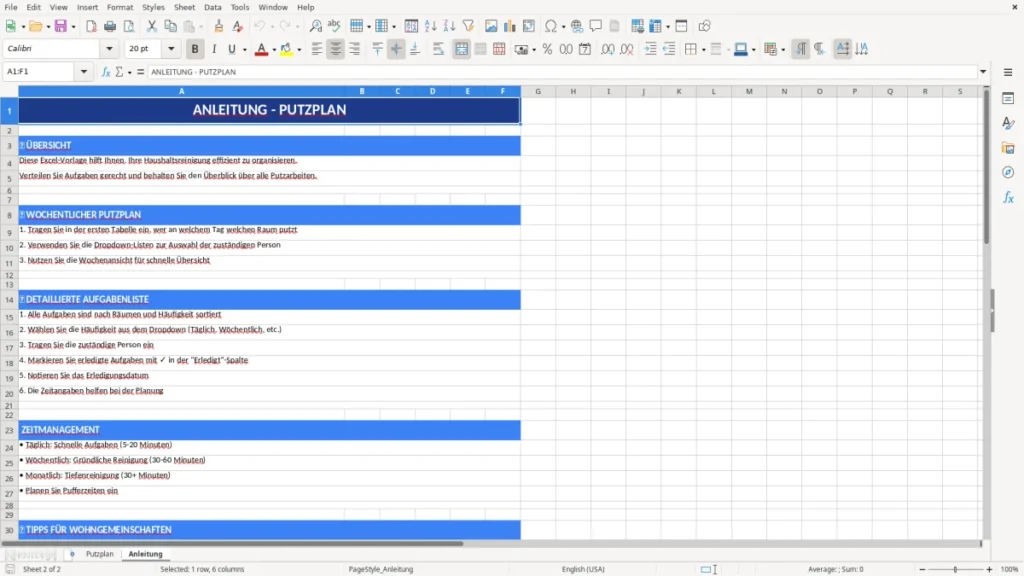
Task: Save the document with the Save icon
Action: point(61,26)
